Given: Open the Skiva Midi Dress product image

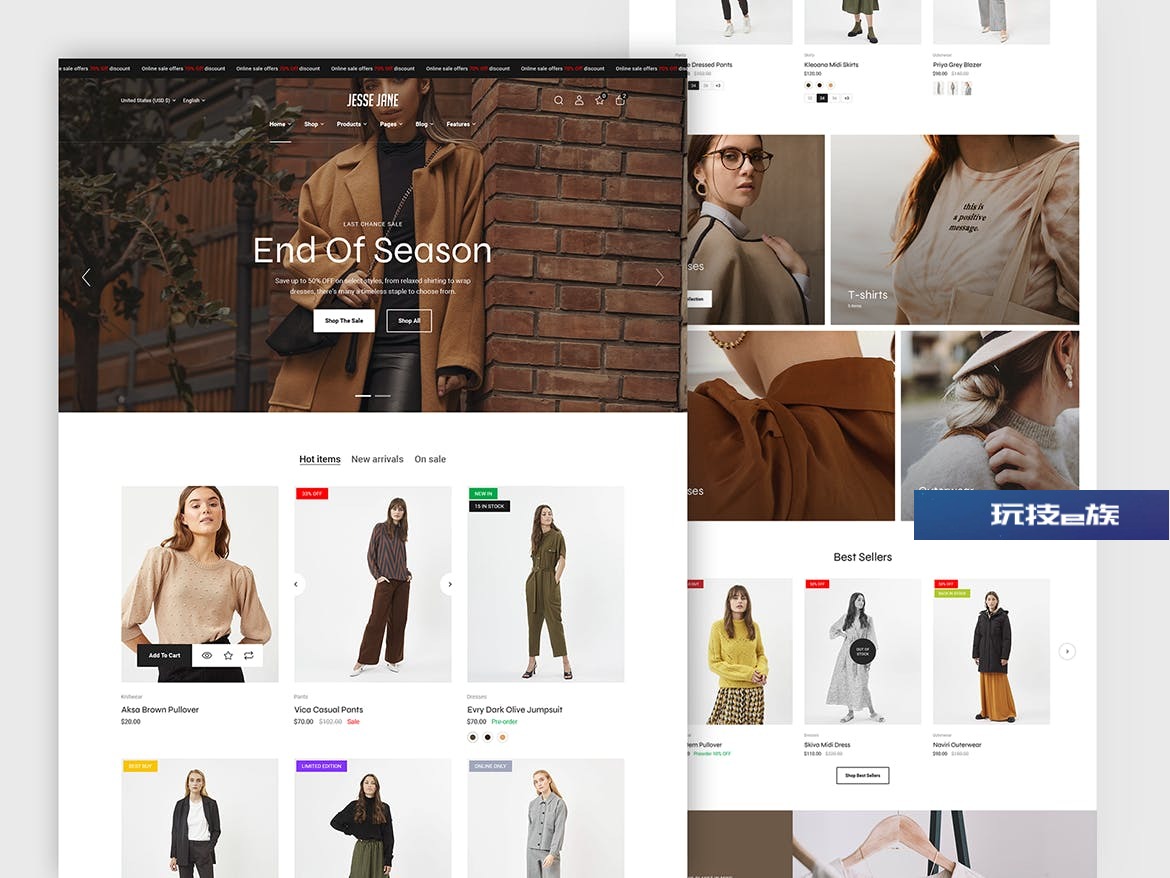Looking at the screenshot, I should click(863, 651).
